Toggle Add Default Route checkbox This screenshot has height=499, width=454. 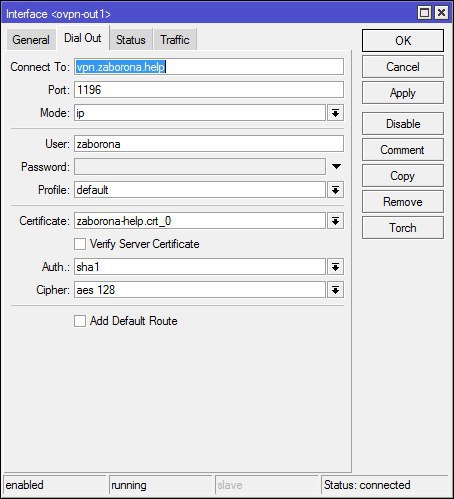(80, 321)
